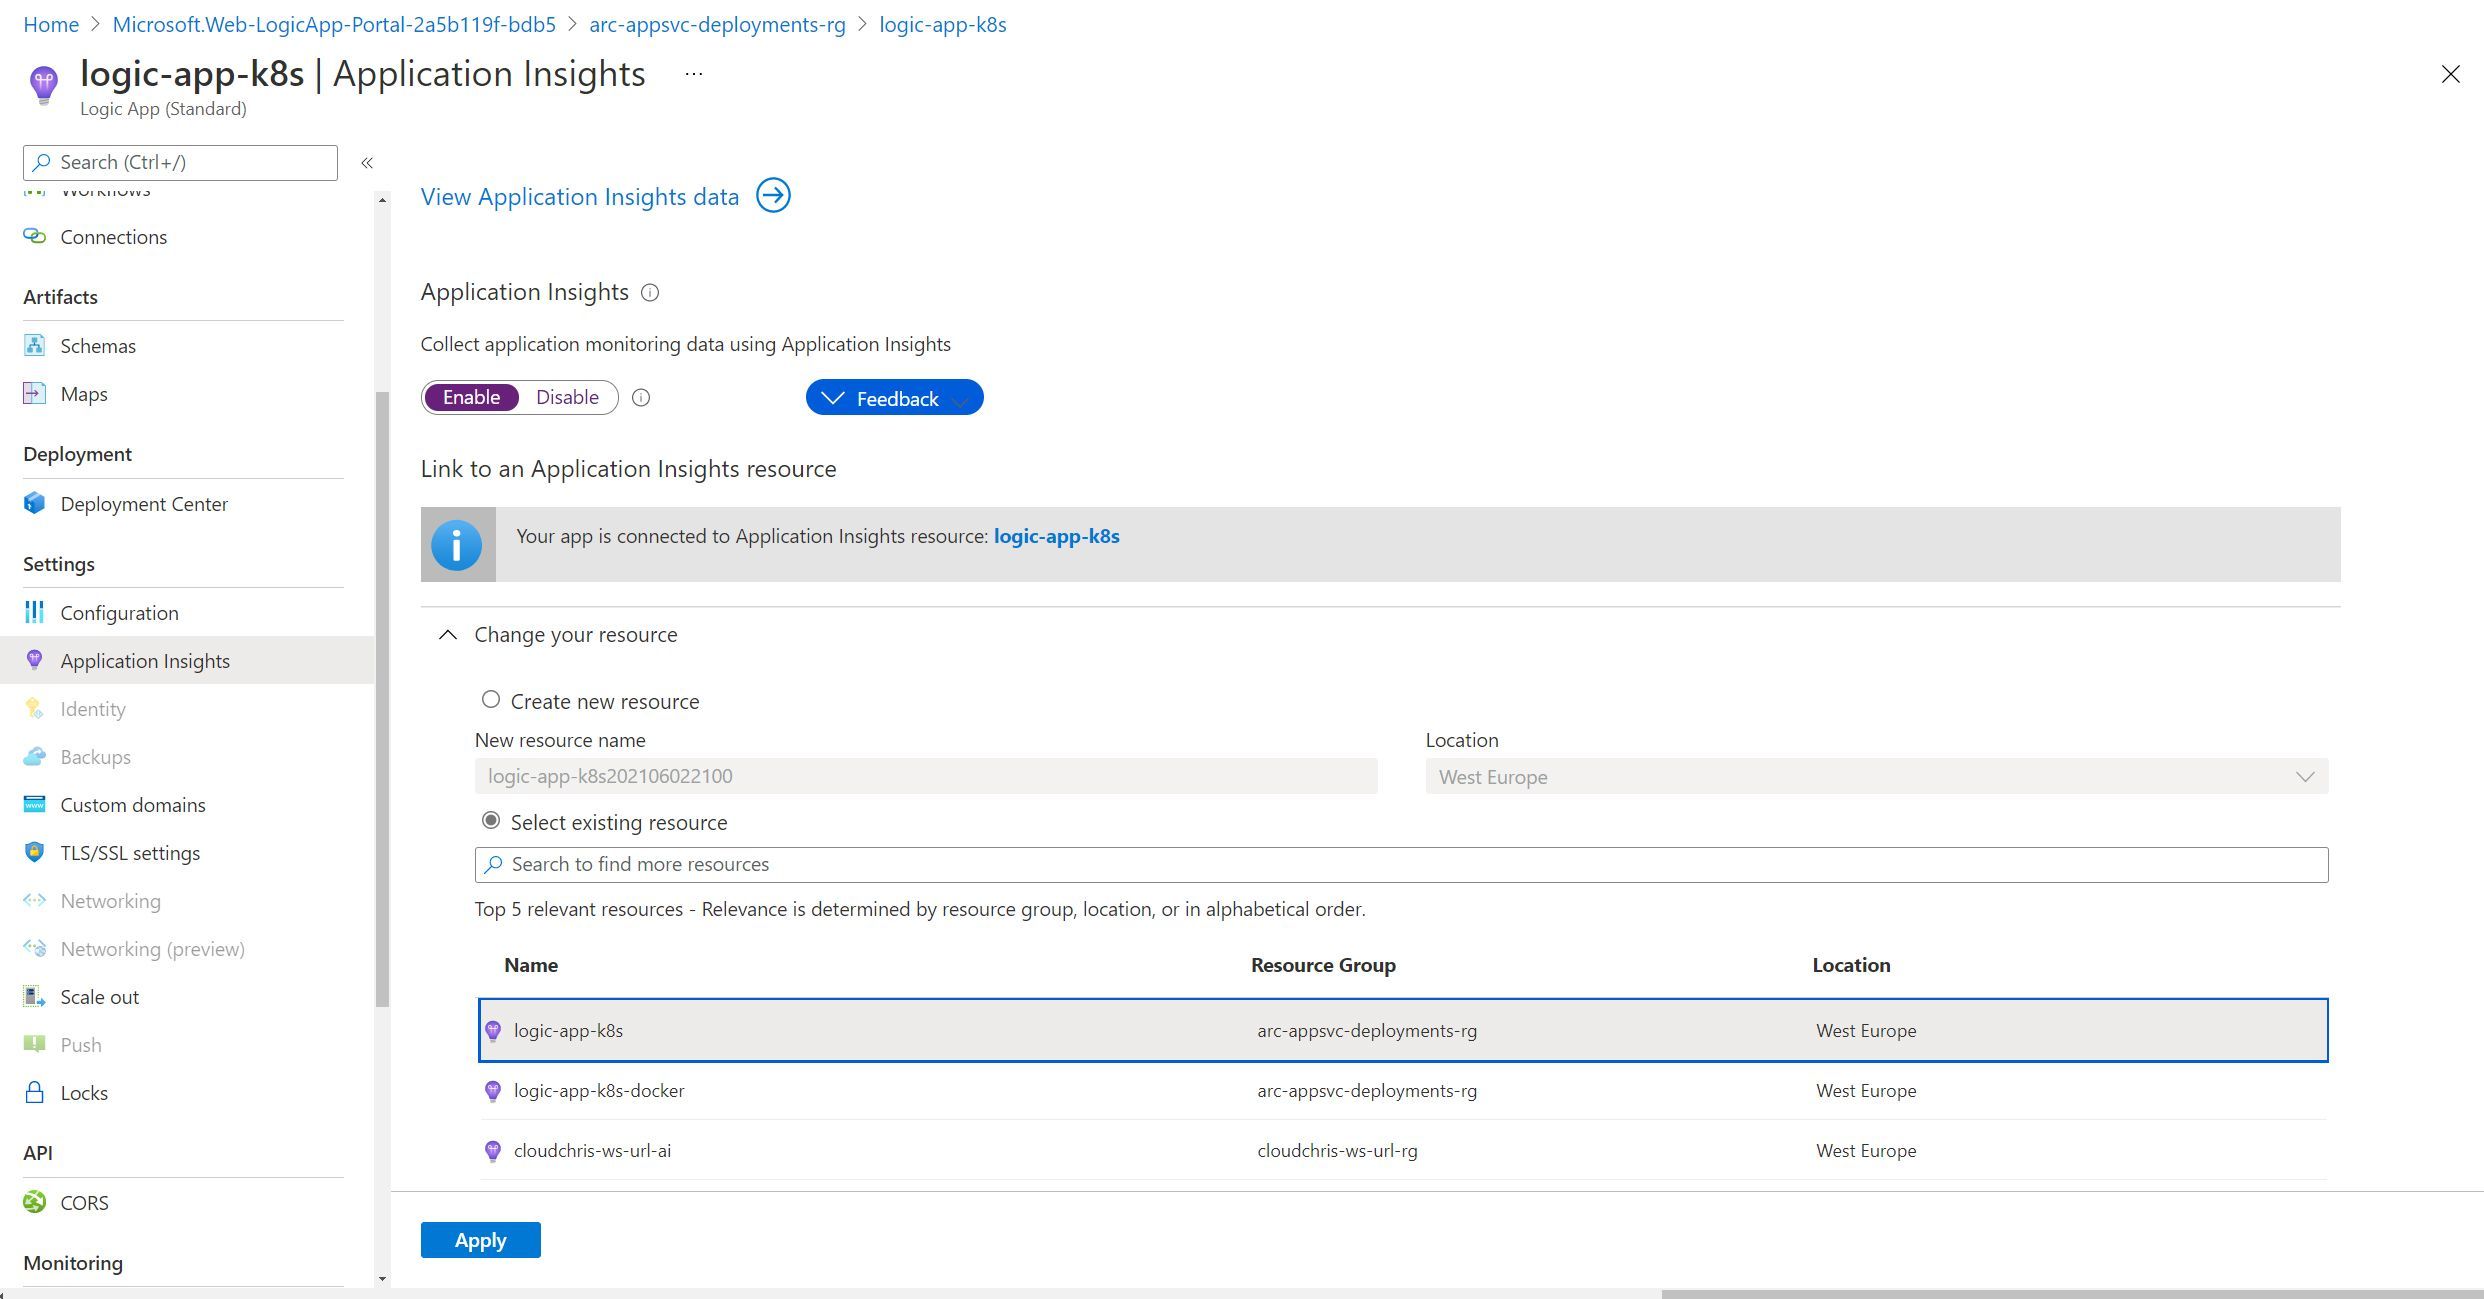Toggle Application Insights Enable button
The image size is (2484, 1299).
(x=472, y=396)
